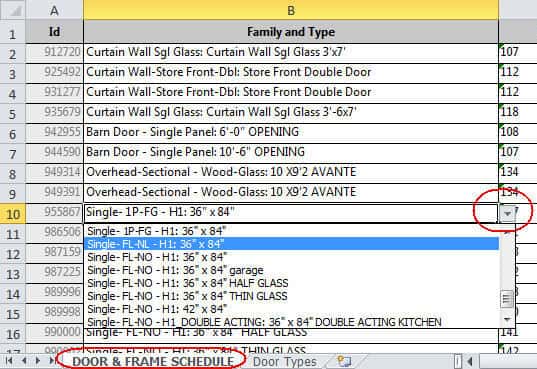This screenshot has height=369, width=537.
Task: Click the horizontal scrollbar left arrow
Action: pos(471,361)
